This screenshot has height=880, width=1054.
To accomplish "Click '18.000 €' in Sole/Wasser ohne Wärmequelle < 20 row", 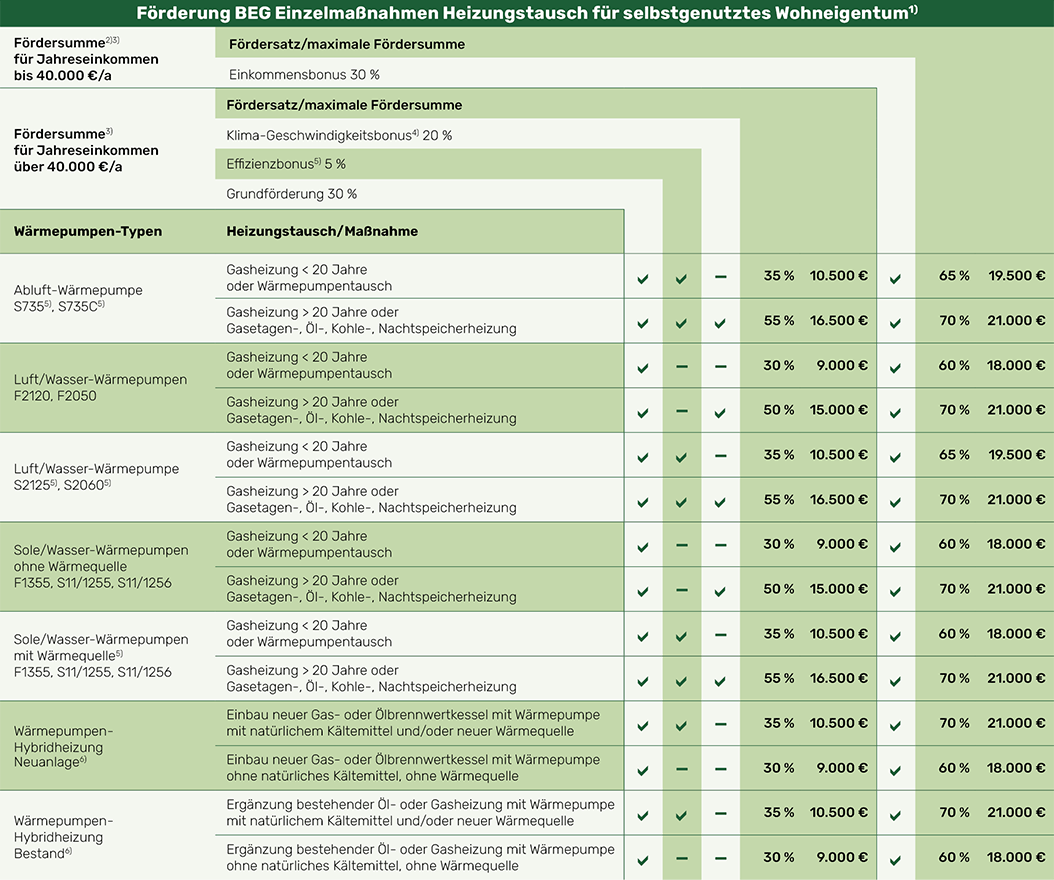I will 1016,544.
